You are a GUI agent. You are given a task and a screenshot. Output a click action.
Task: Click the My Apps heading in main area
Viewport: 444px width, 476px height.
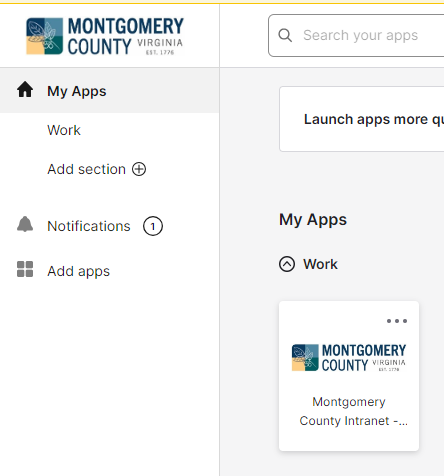pos(313,220)
